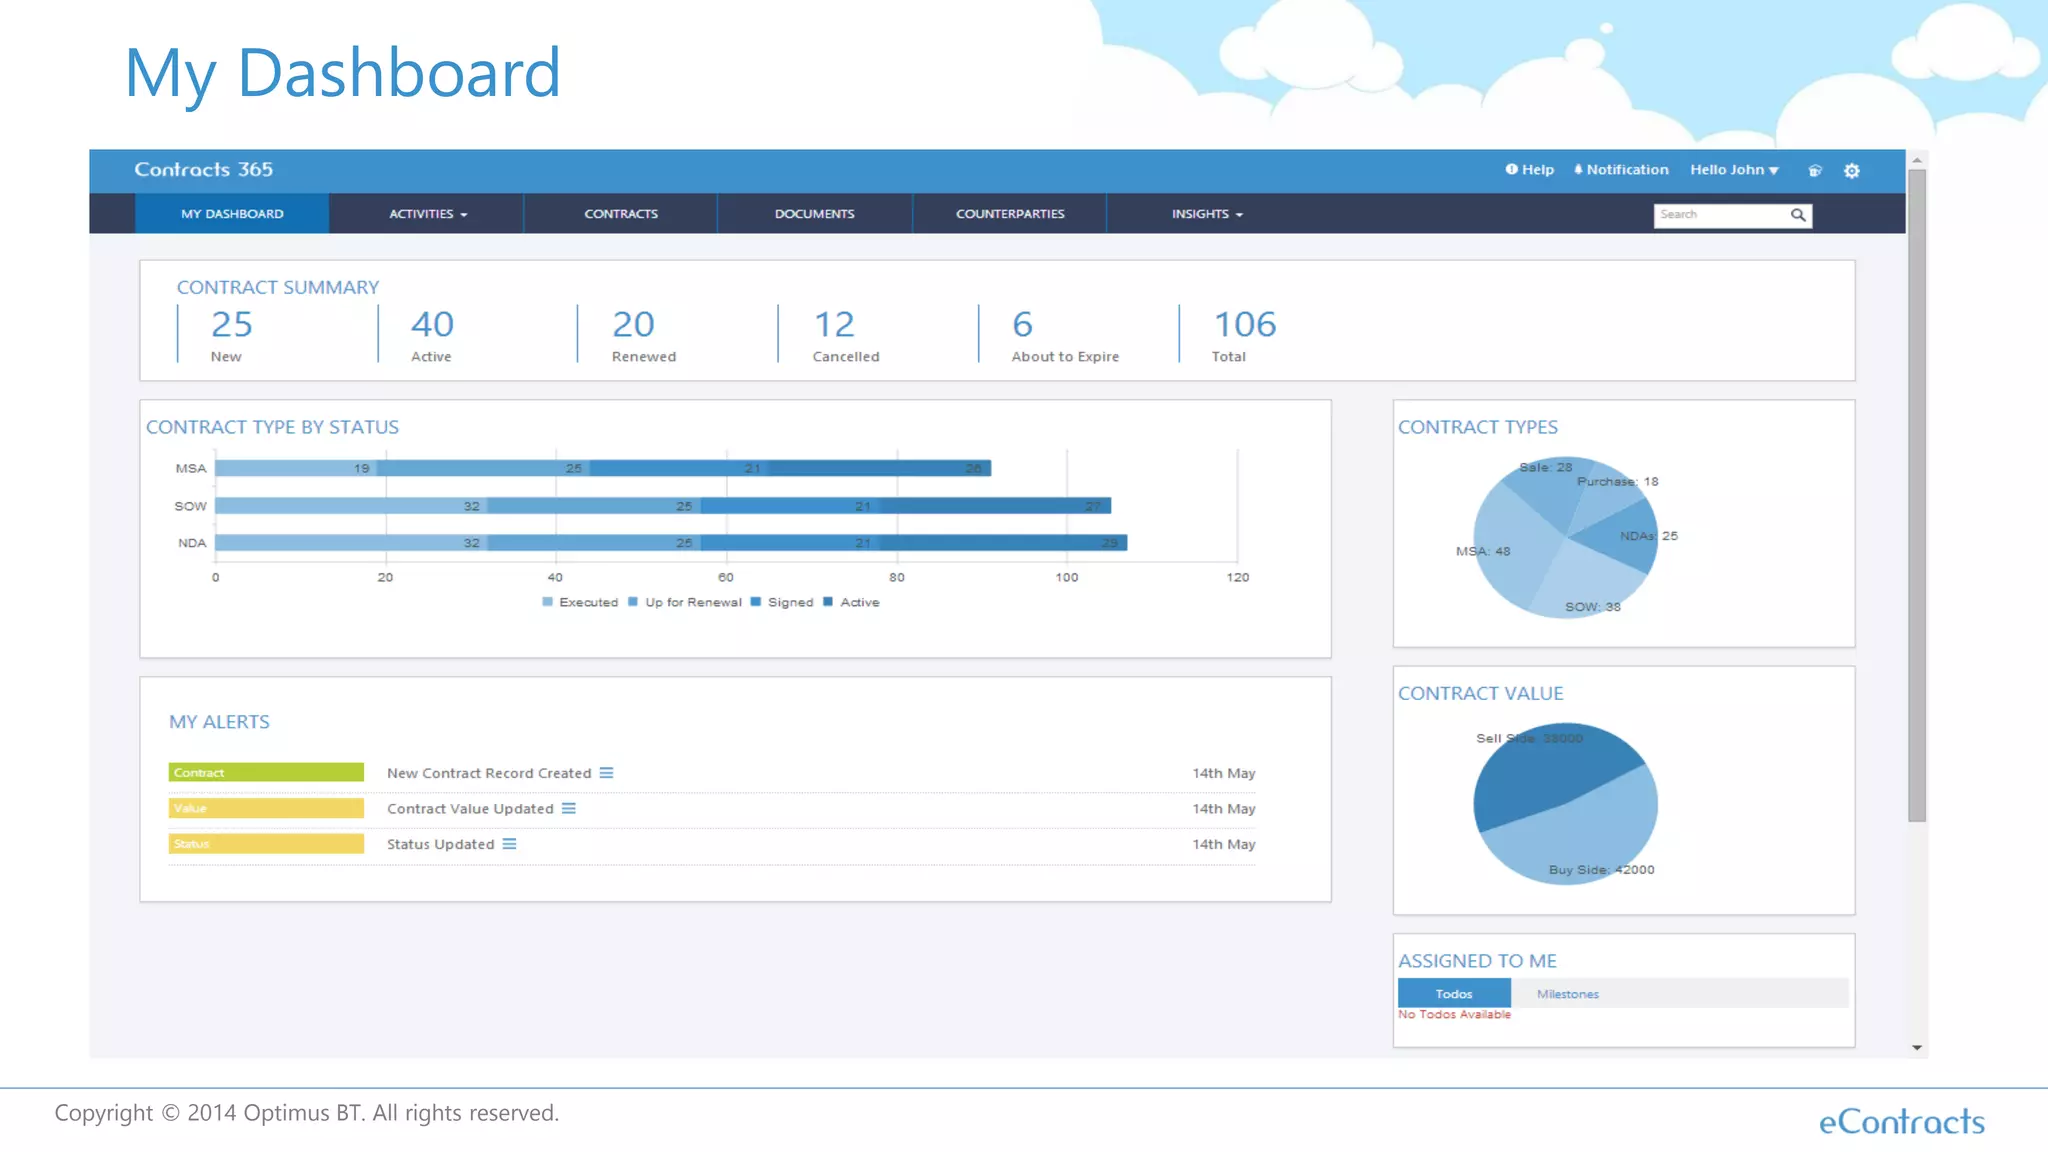Open the Documents page
Screen dimensions: 2048x1152
[x=814, y=214]
